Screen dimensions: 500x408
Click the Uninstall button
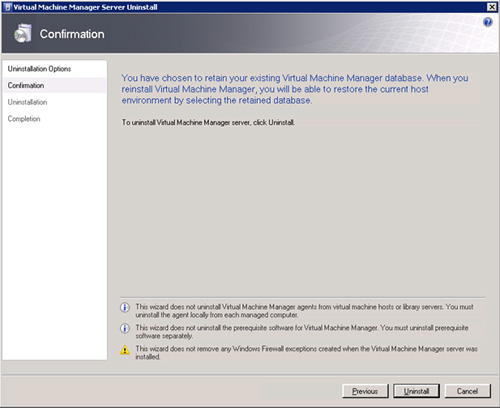(416, 391)
